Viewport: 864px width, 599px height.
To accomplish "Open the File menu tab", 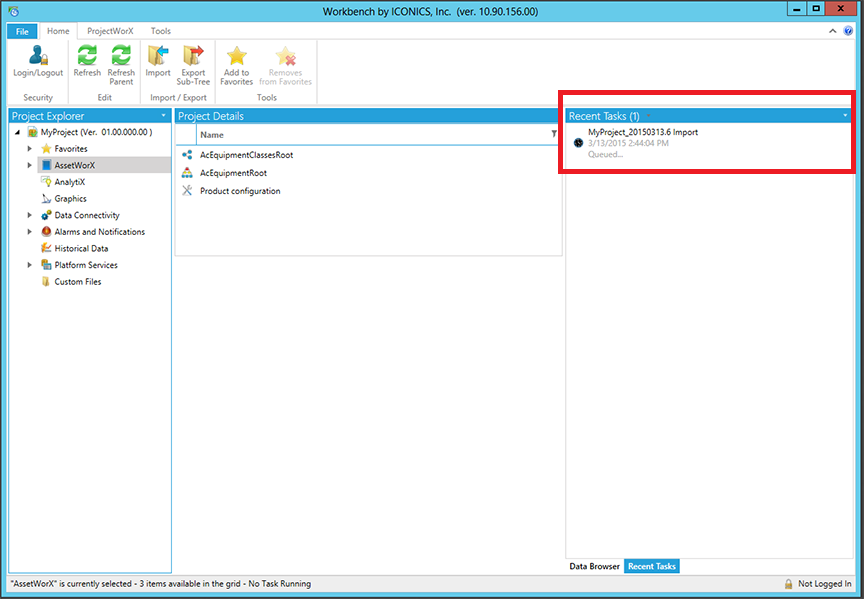I will tap(22, 31).
